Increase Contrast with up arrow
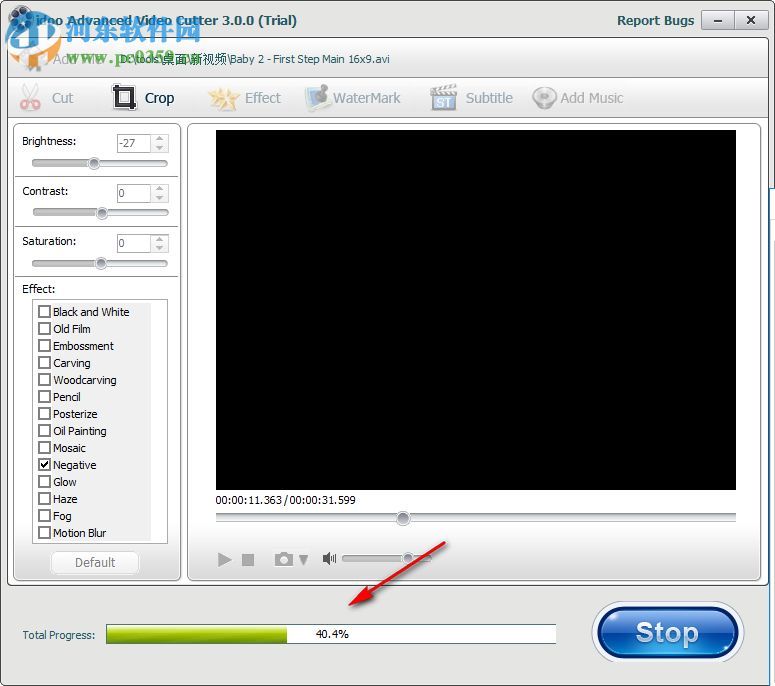The image size is (775, 686). (x=159, y=189)
